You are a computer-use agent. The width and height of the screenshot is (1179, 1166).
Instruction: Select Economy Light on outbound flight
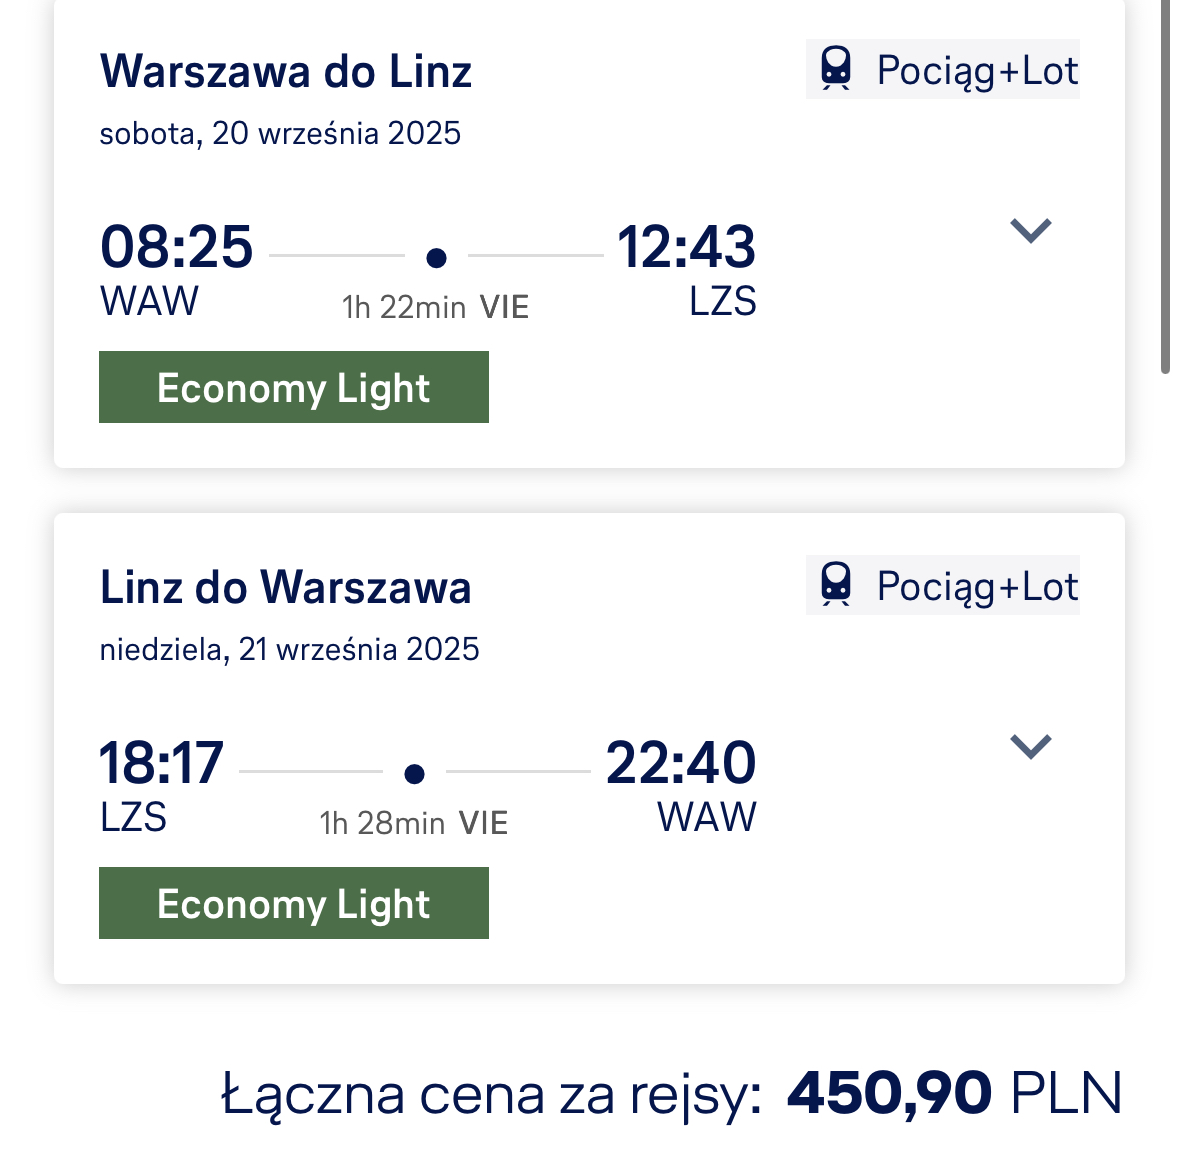click(x=294, y=387)
